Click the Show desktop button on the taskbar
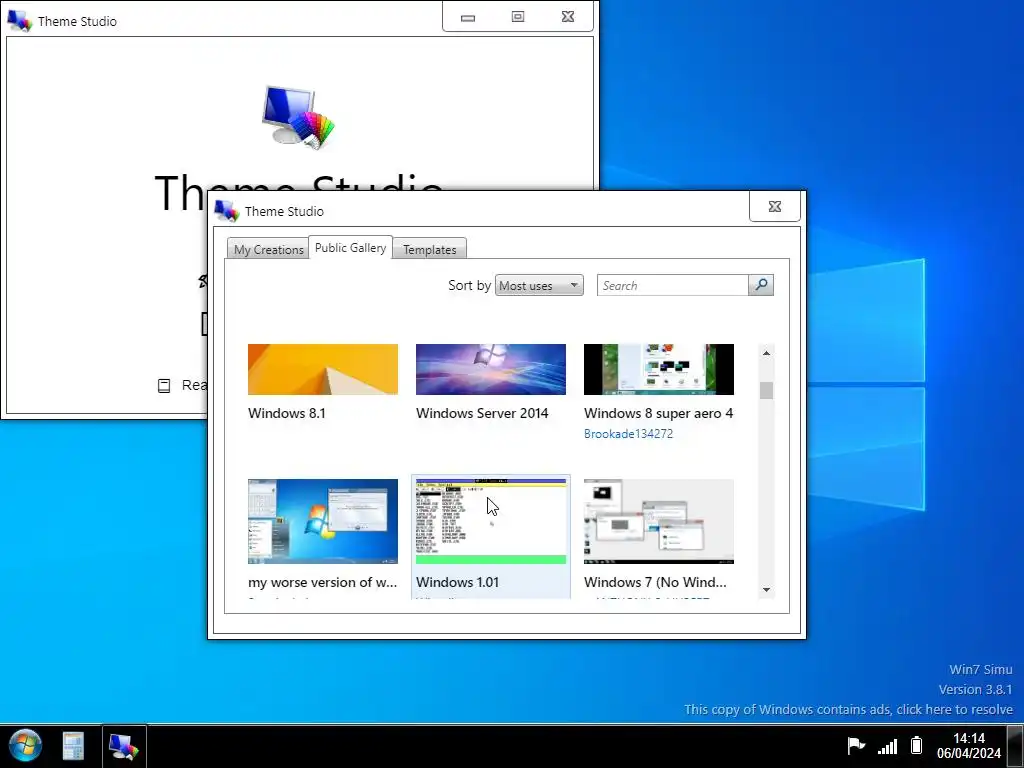Image resolution: width=1024 pixels, height=768 pixels. 1016,746
